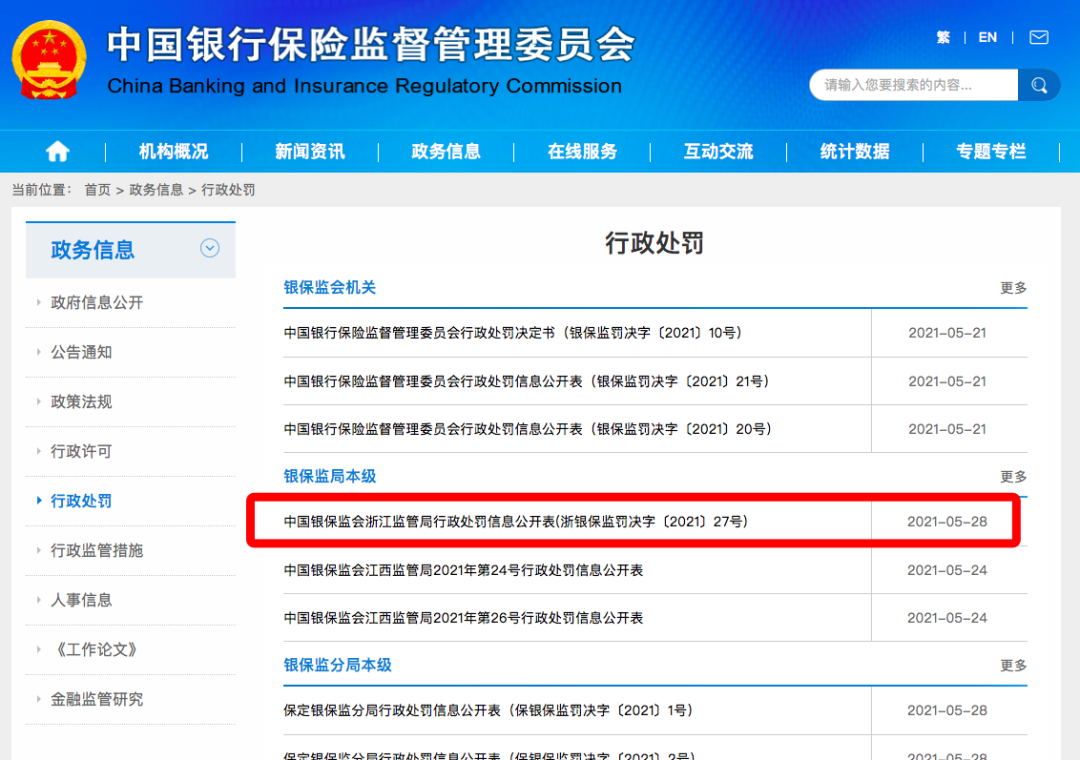Click the search magnifier button
This screenshot has width=1080, height=760.
click(x=1039, y=85)
